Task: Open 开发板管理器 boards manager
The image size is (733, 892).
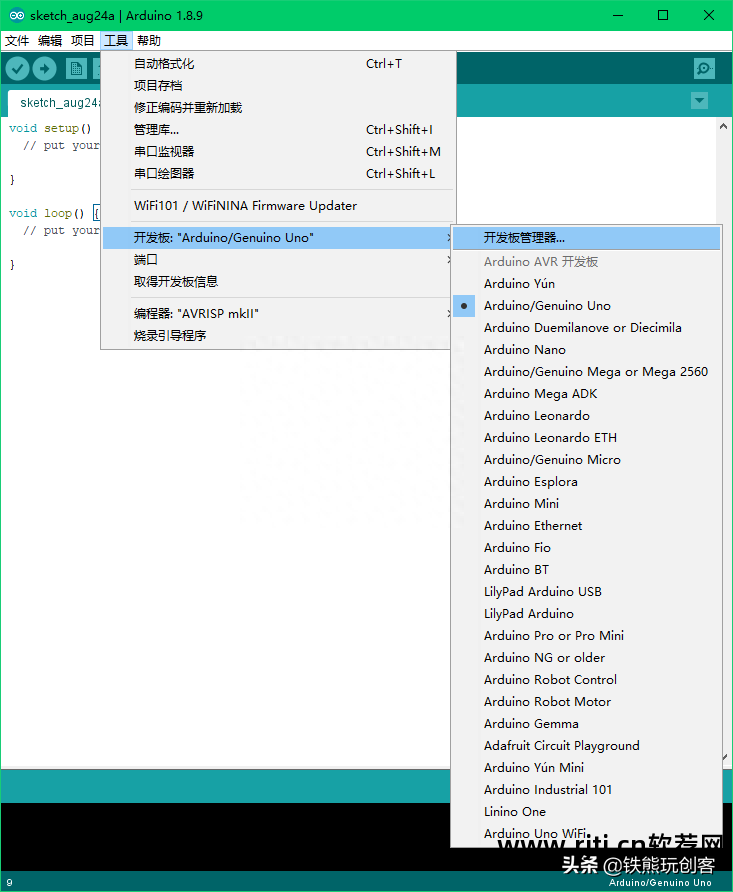Action: (x=586, y=238)
